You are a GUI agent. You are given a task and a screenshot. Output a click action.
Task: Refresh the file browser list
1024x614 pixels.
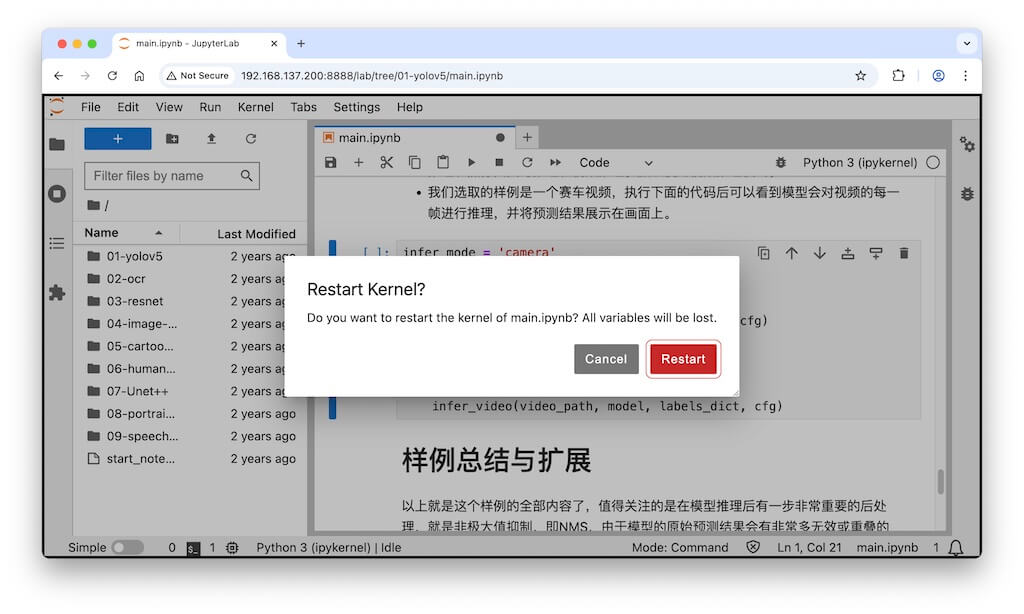click(251, 139)
